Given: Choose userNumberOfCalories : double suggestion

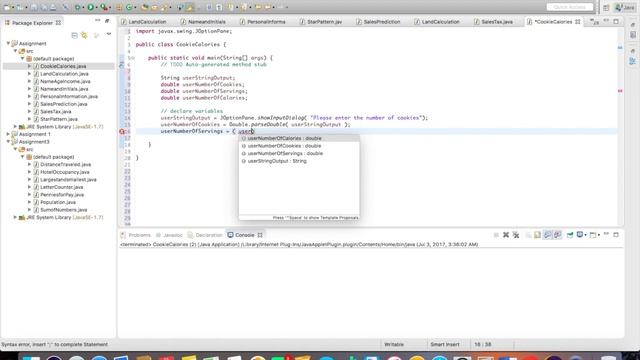Looking at the screenshot, I should tap(299, 138).
